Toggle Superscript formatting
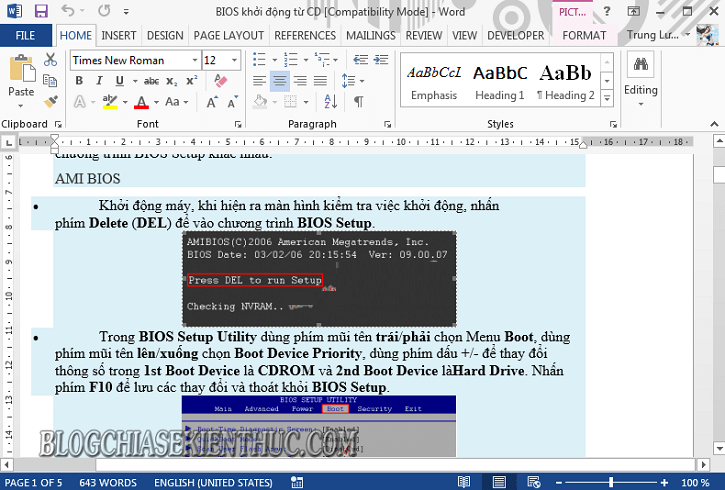The height and width of the screenshot is (490, 725). point(192,81)
